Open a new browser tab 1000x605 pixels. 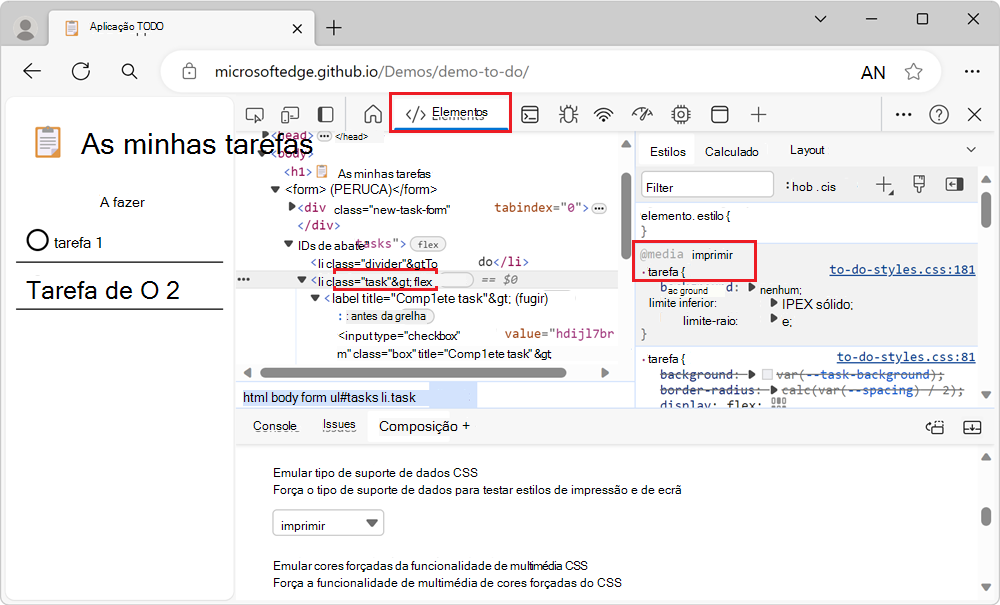334,28
